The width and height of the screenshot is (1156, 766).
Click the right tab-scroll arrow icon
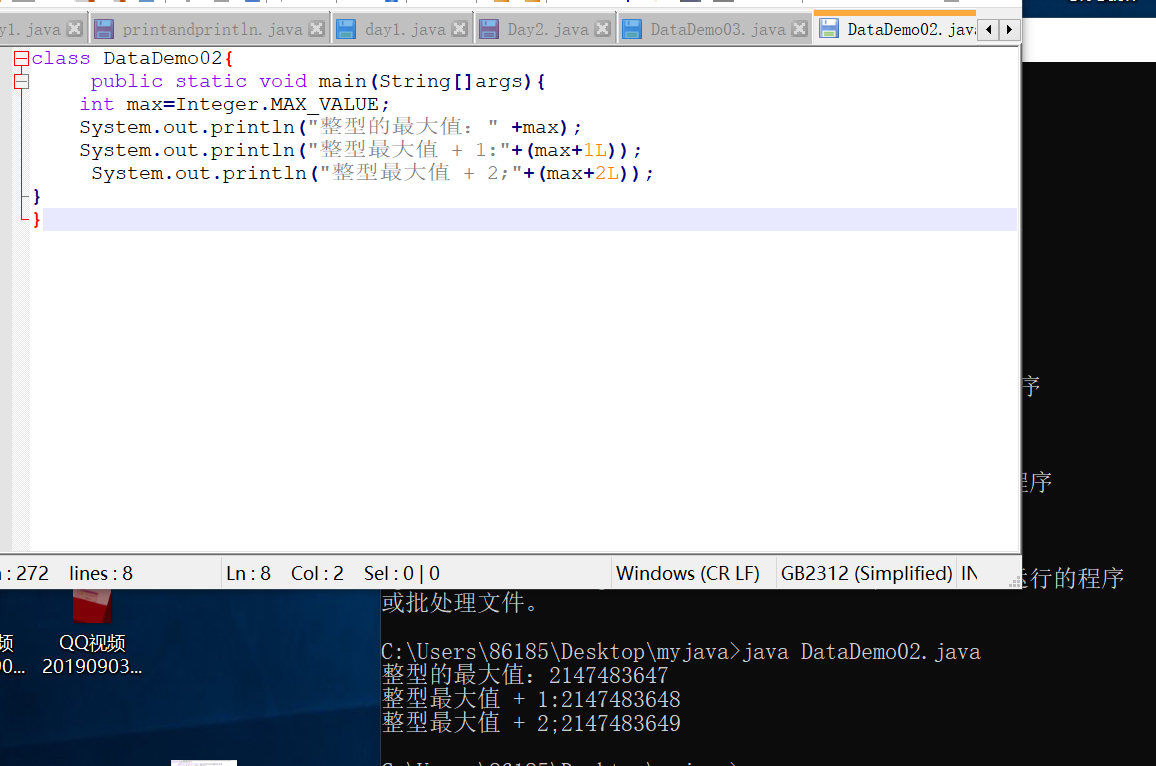point(1009,30)
